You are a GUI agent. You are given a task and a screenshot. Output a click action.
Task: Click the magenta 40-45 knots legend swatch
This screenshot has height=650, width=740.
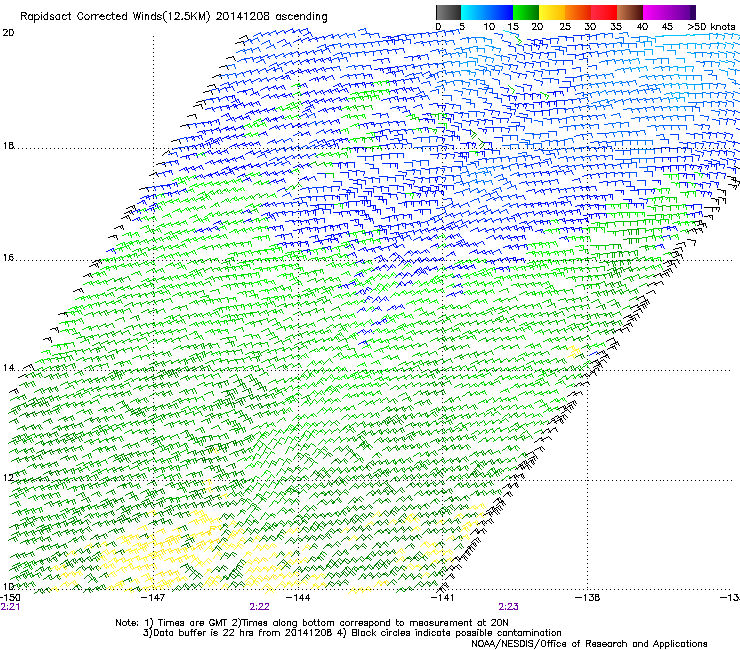[x=656, y=12]
